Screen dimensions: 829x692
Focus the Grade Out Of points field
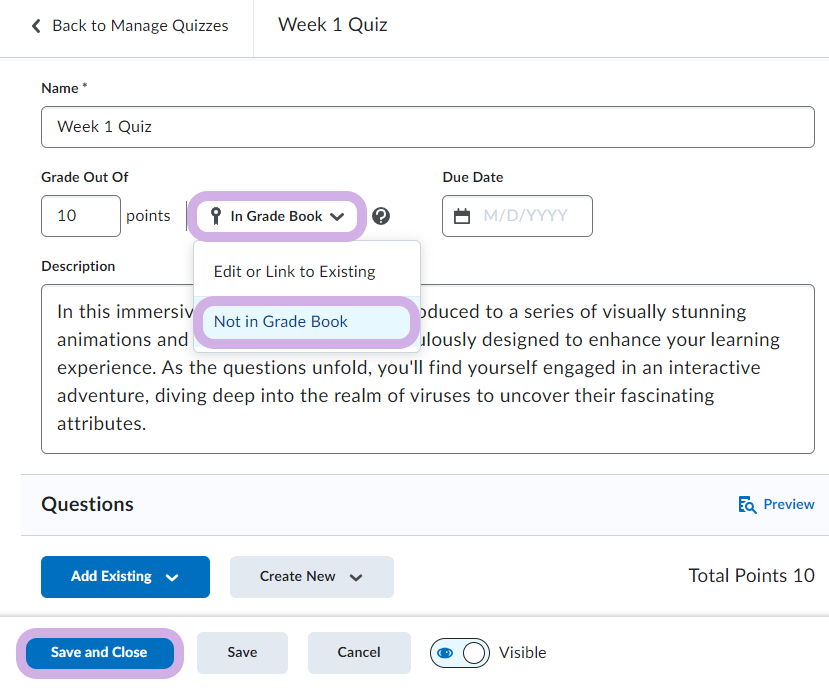pyautogui.click(x=80, y=216)
